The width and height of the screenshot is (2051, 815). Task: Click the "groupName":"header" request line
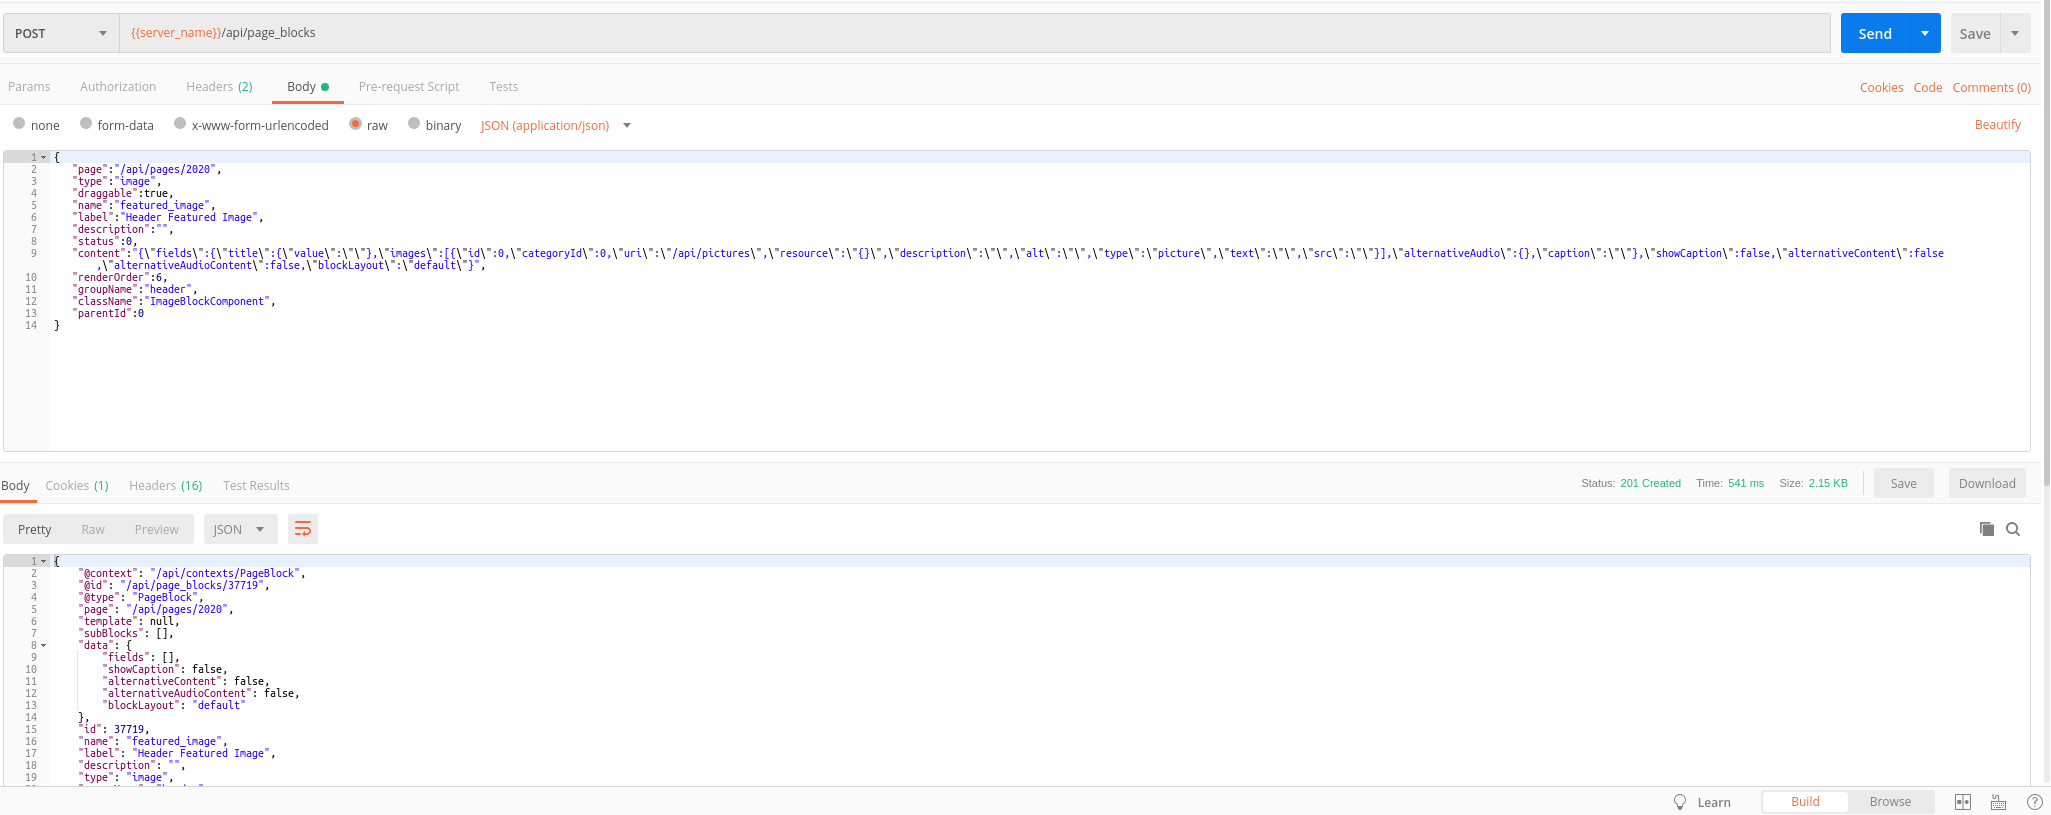point(134,289)
